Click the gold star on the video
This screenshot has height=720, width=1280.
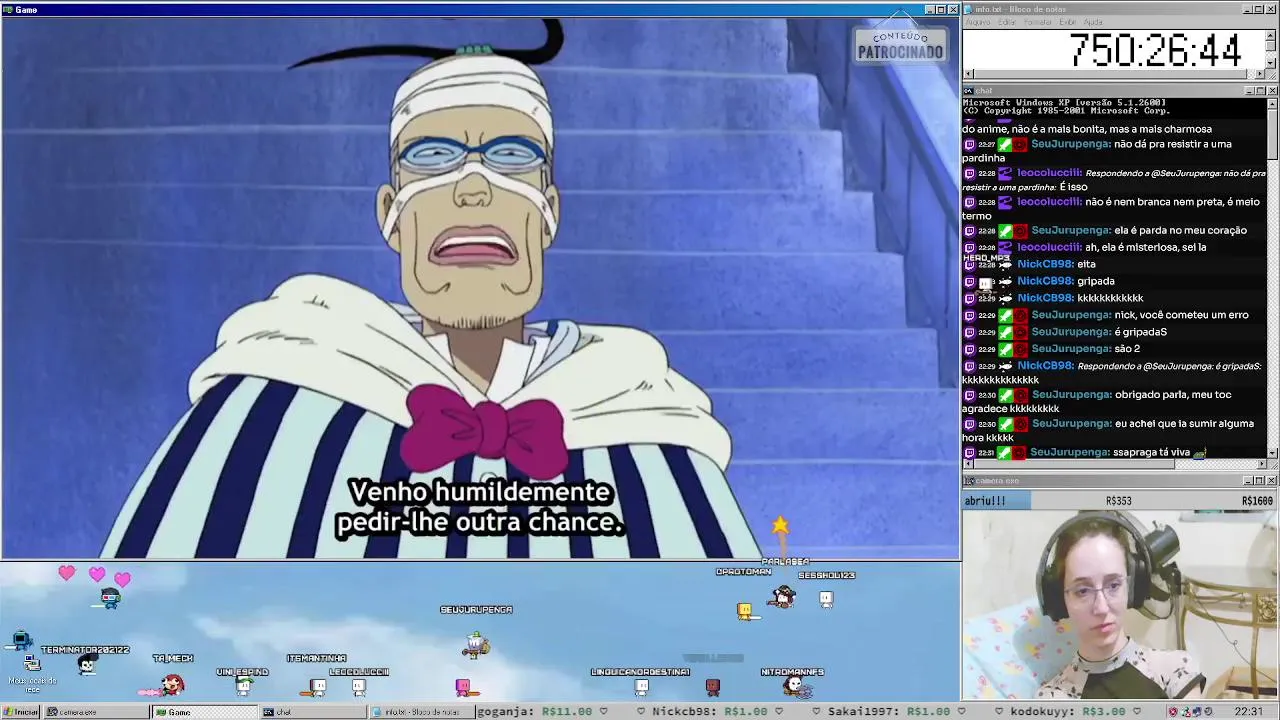[780, 525]
